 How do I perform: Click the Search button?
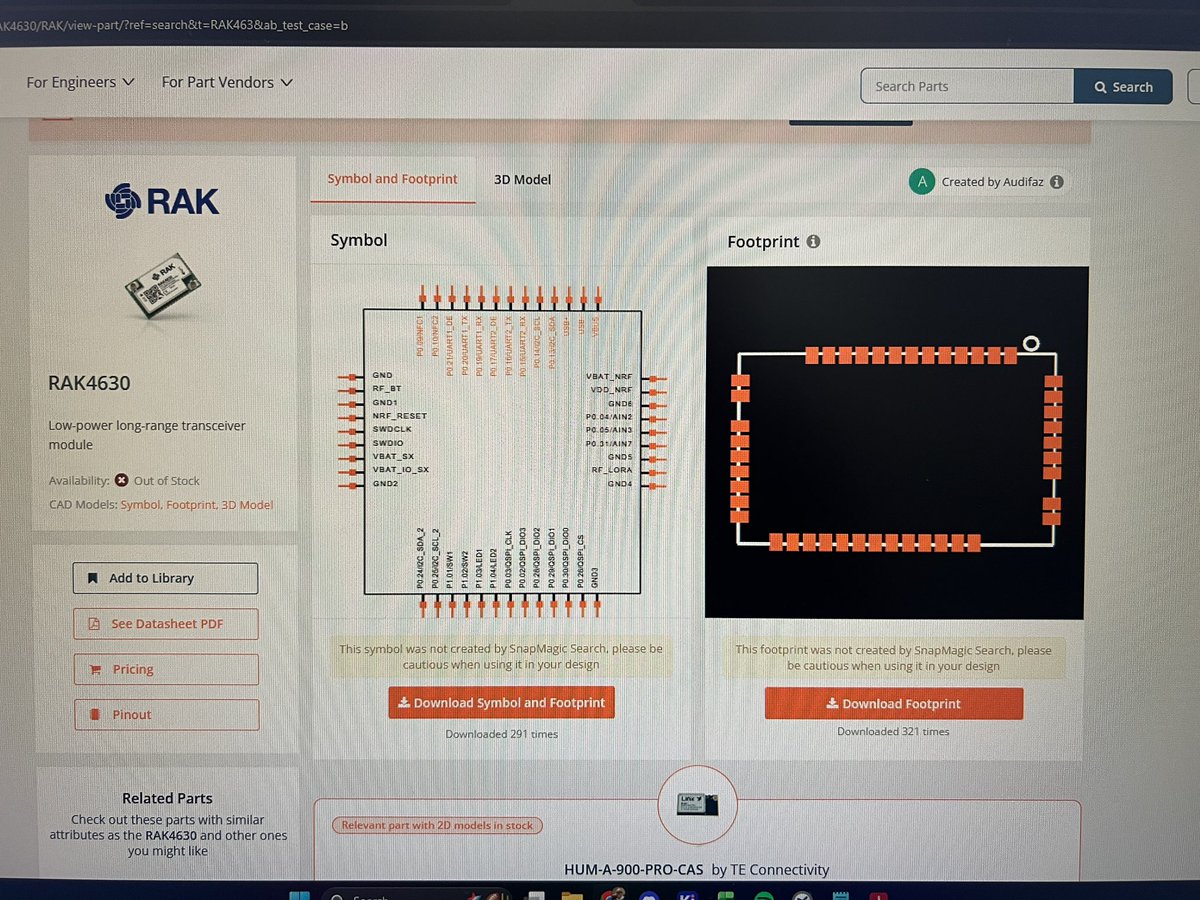point(1124,87)
